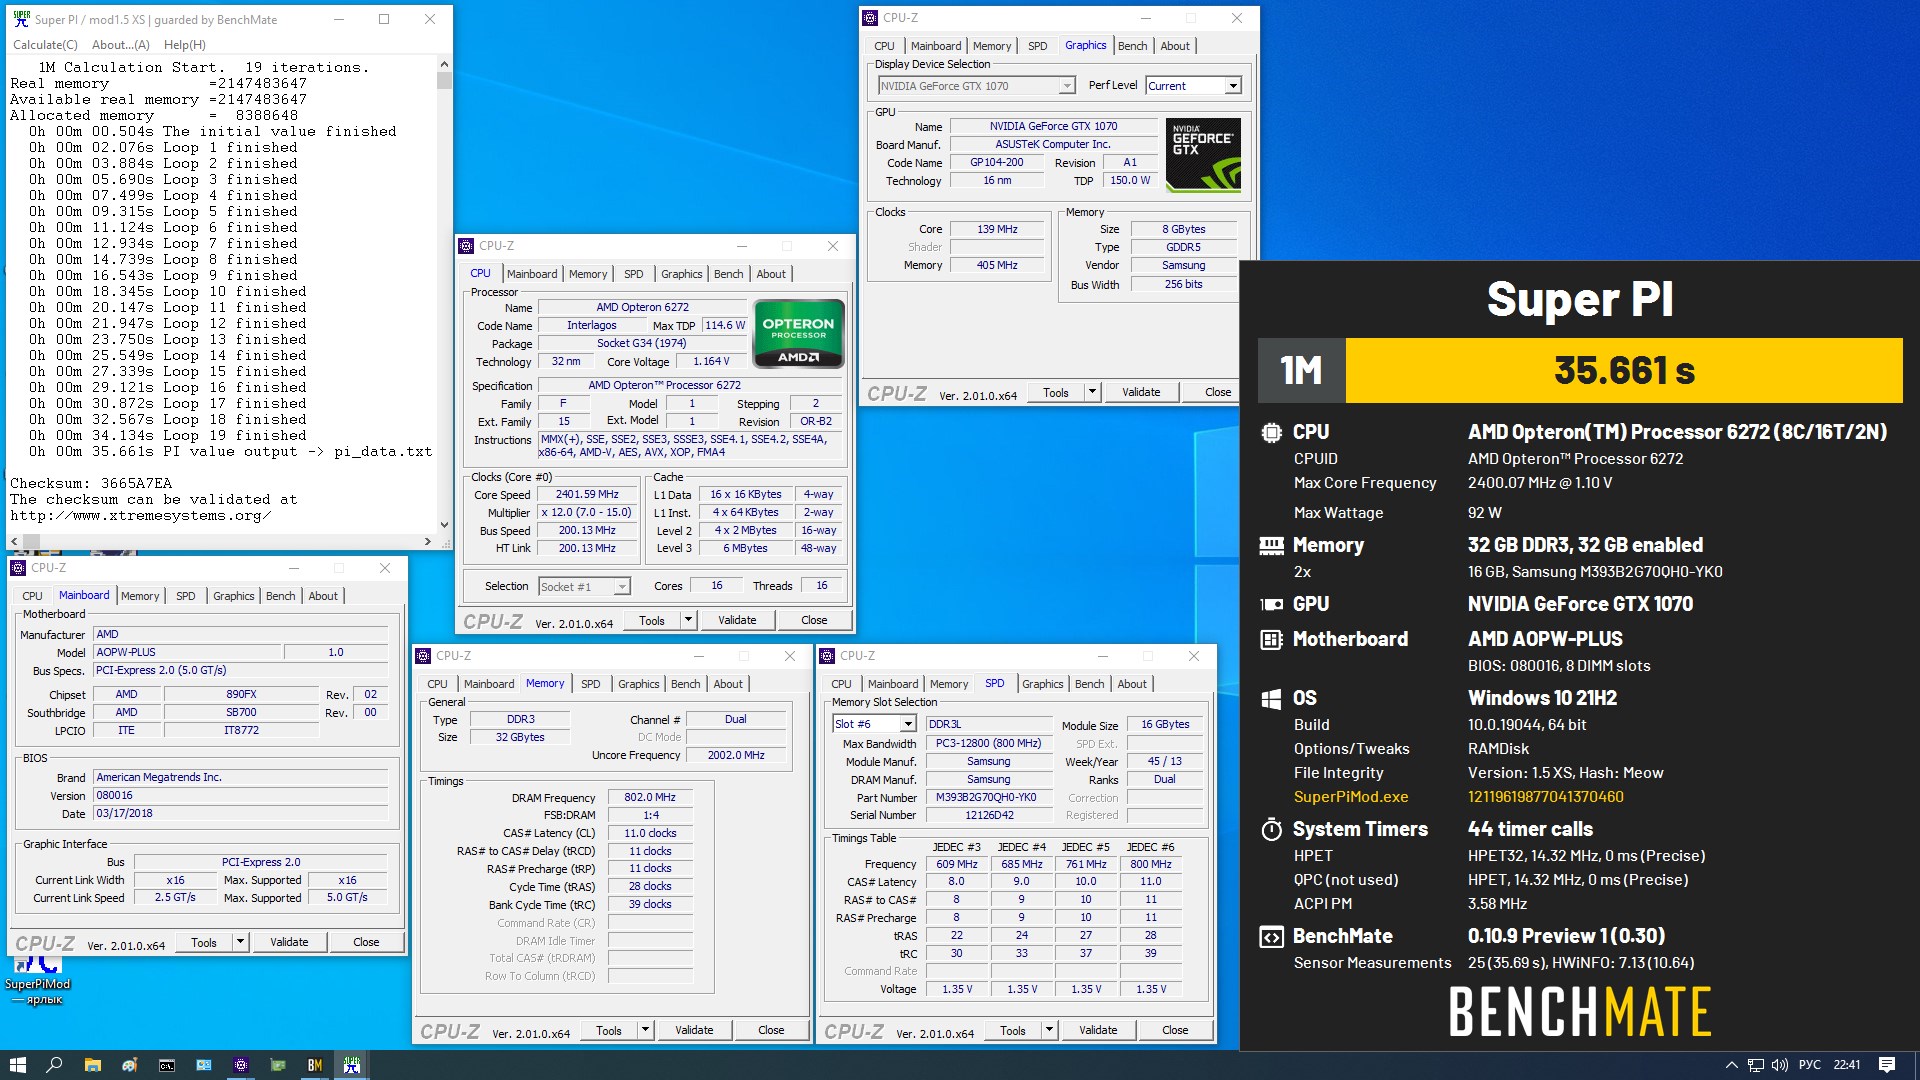
Task: Open the Display Device Selection combo box
Action: 976,86
